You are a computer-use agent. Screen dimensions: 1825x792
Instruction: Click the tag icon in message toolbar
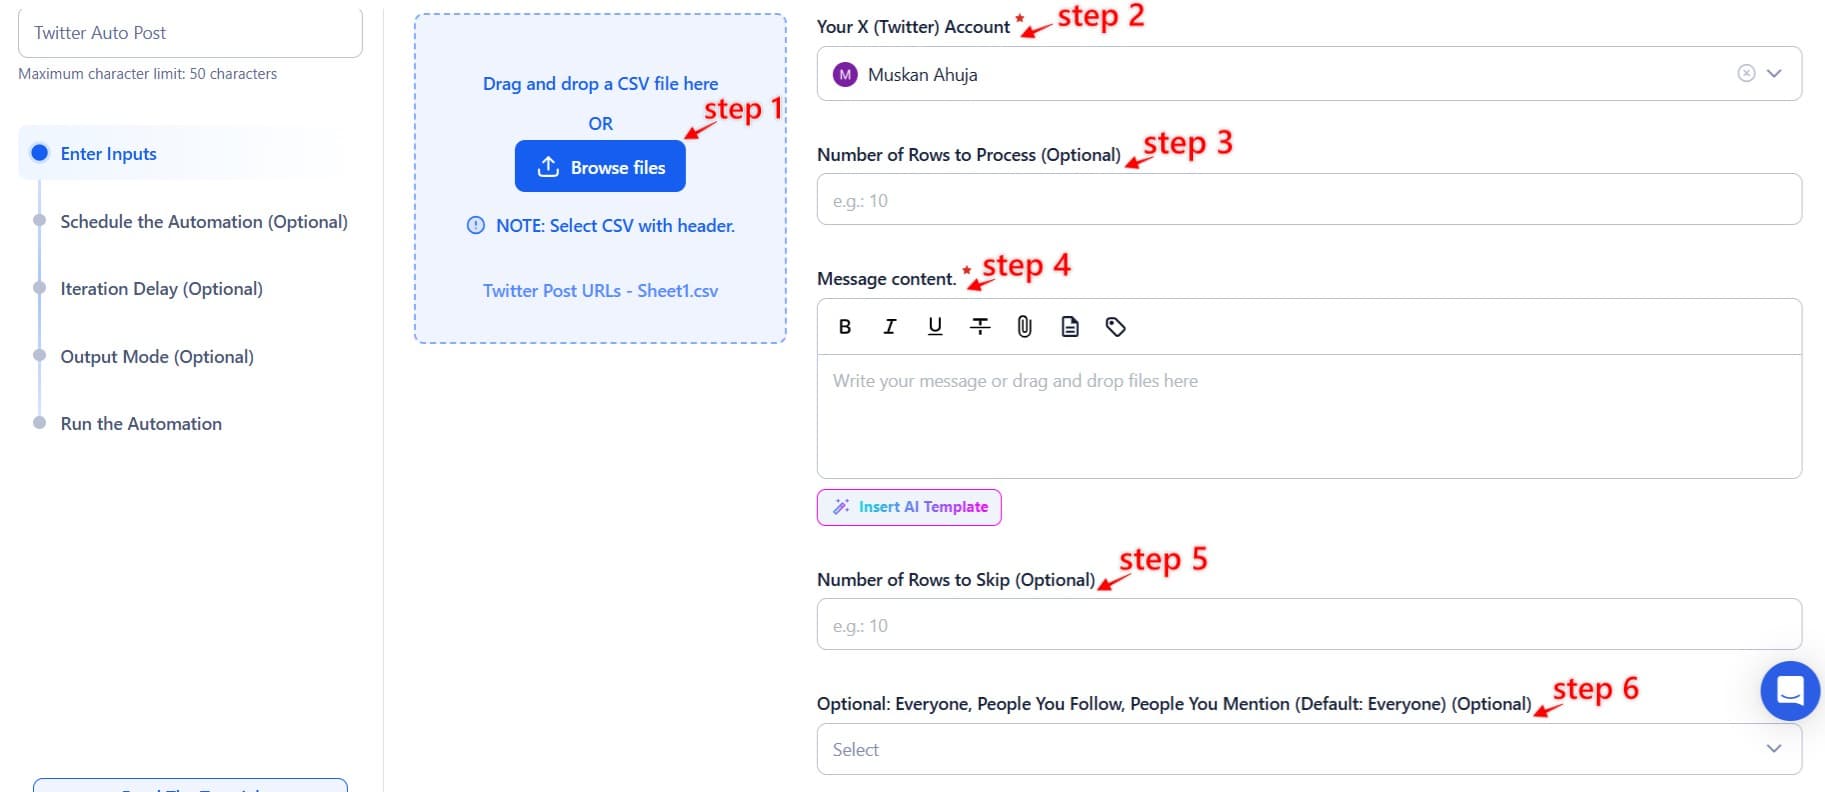click(x=1116, y=326)
